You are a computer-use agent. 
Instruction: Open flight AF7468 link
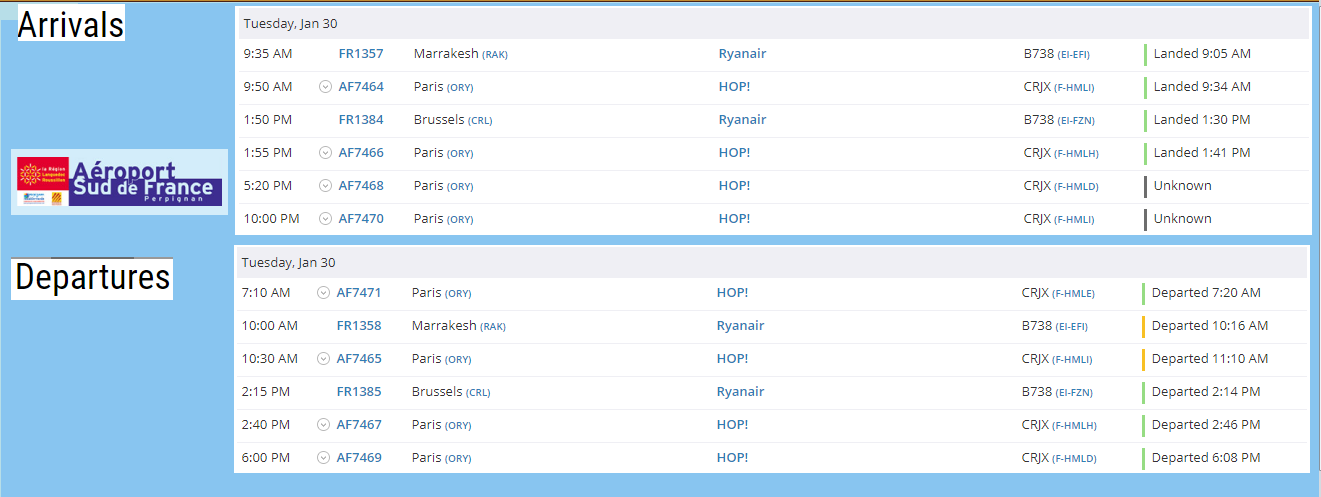point(361,186)
